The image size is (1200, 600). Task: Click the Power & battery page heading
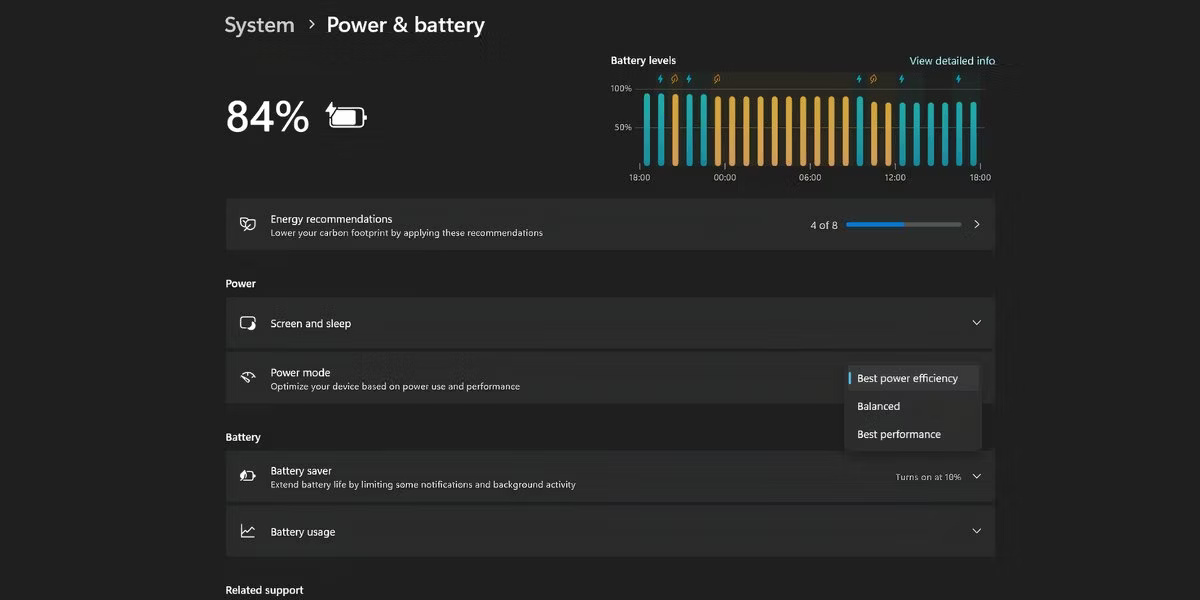[x=406, y=25]
